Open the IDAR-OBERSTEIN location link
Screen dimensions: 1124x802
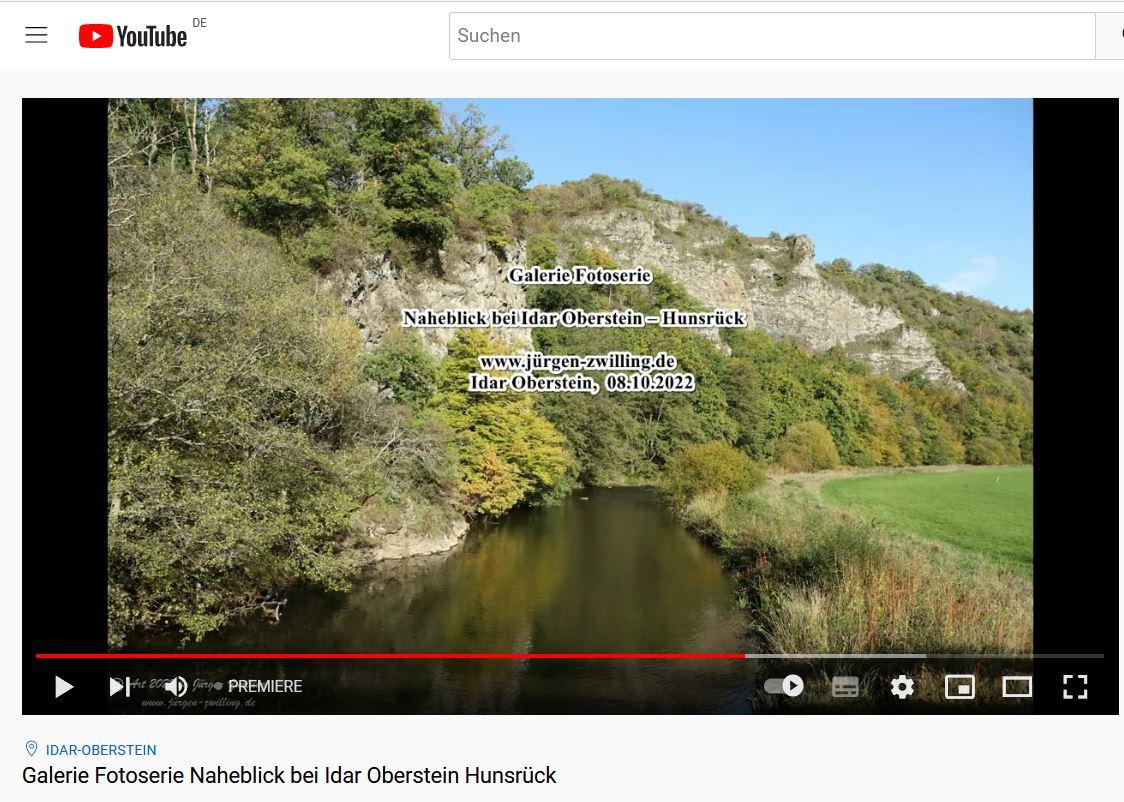pos(101,750)
